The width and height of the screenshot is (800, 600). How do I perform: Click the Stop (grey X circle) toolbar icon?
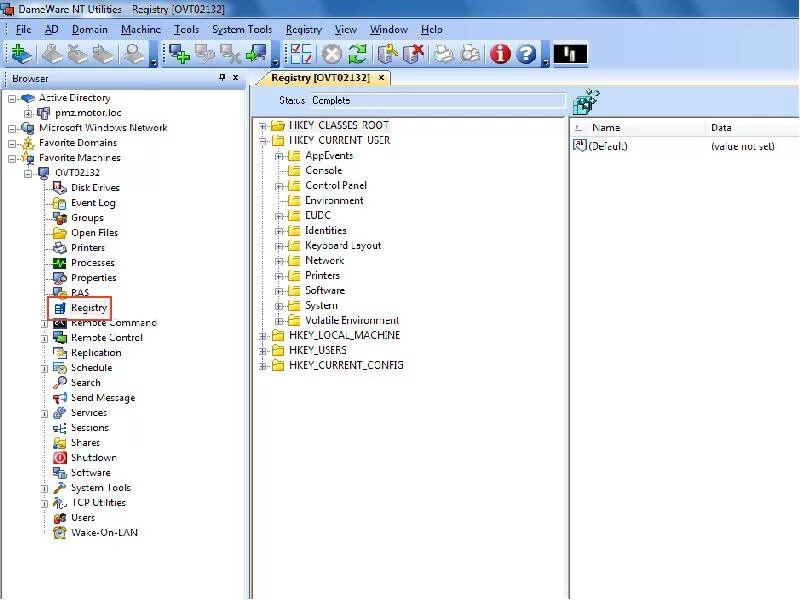[332, 54]
